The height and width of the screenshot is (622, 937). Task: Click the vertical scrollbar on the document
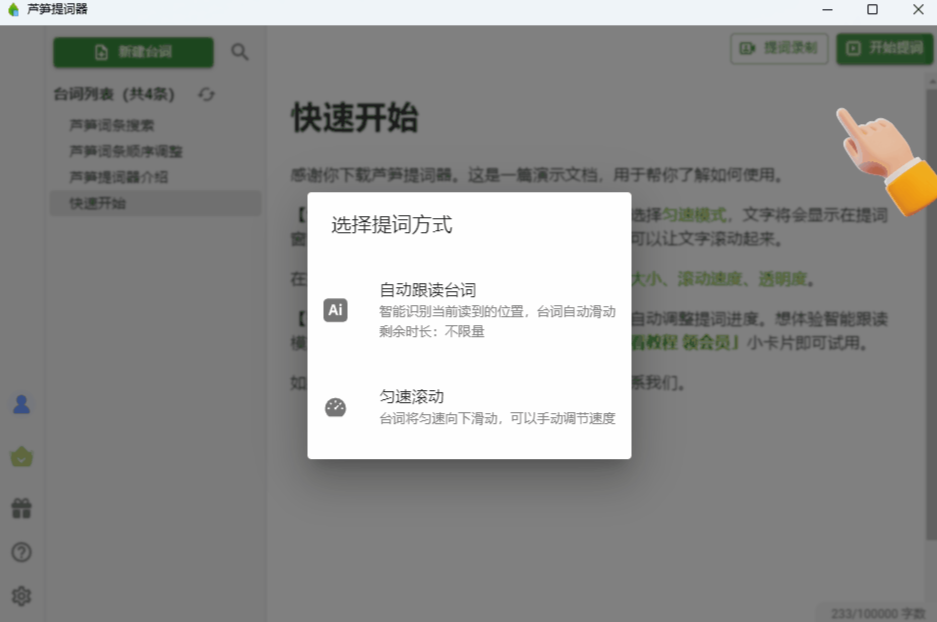(930, 300)
